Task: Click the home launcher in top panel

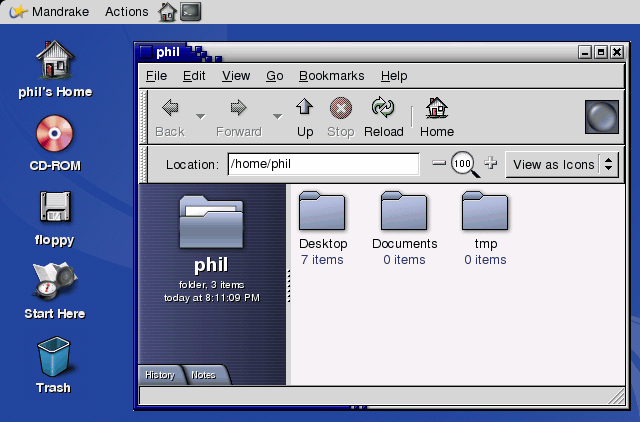Action: tap(168, 11)
